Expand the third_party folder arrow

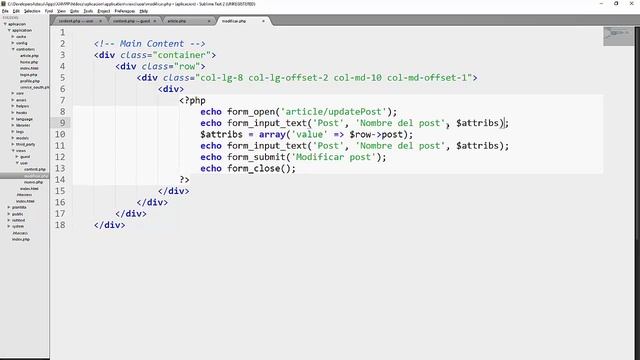pos(13,144)
